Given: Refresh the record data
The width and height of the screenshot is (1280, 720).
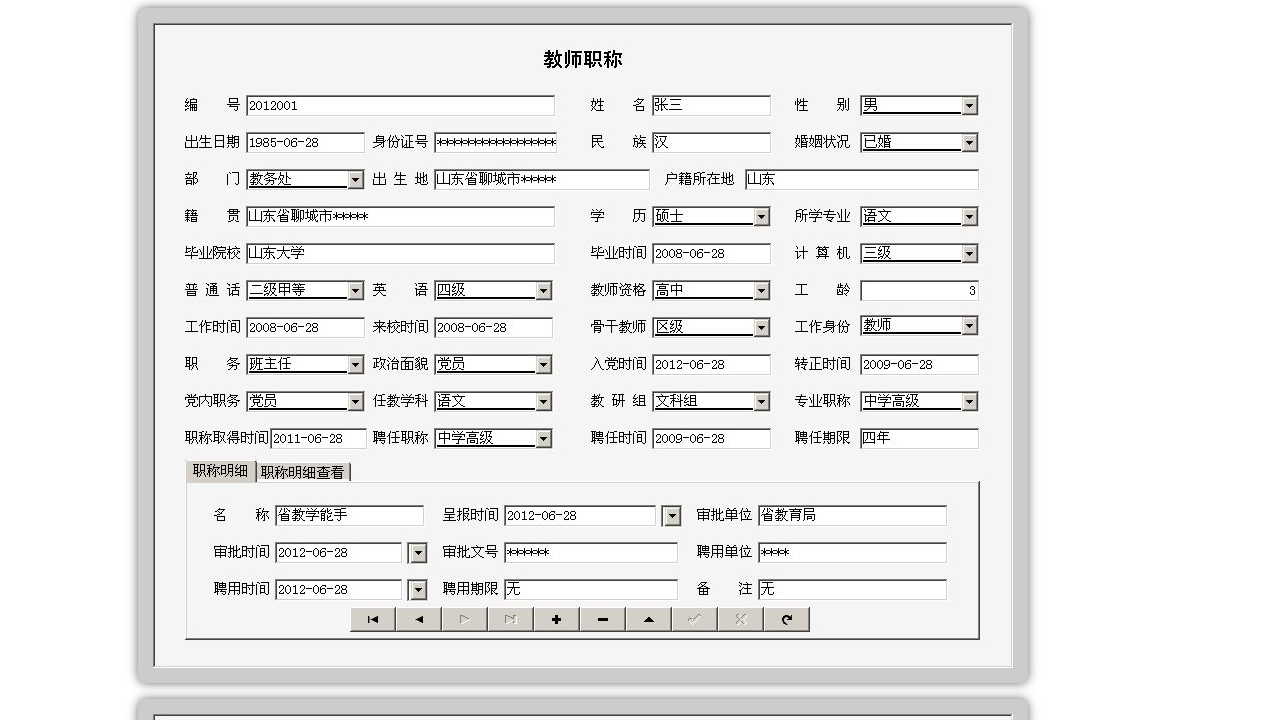Looking at the screenshot, I should [786, 619].
